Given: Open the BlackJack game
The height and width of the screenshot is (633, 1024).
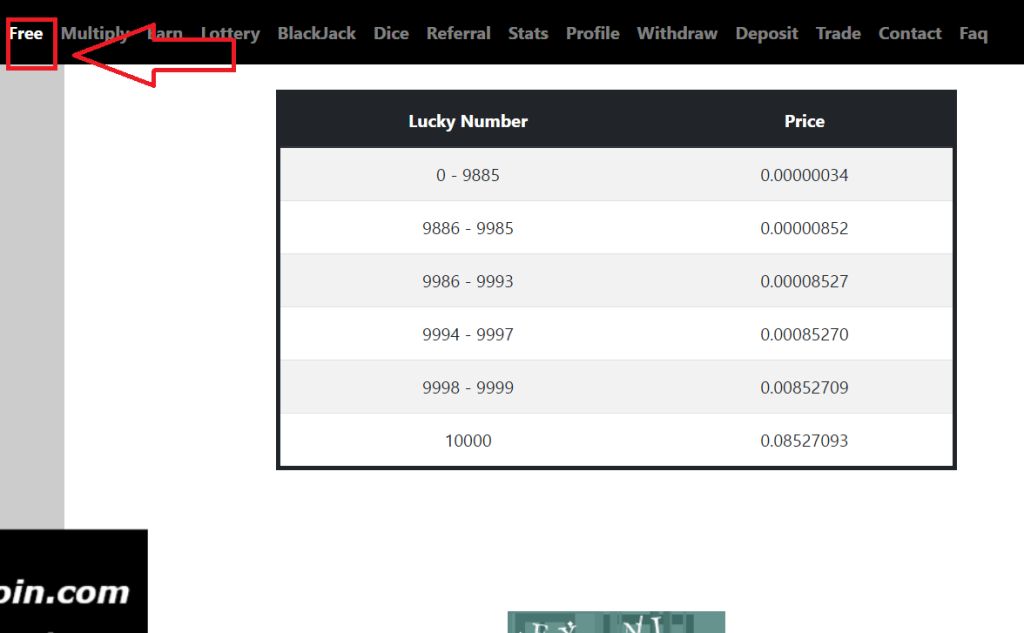Looking at the screenshot, I should pos(316,33).
